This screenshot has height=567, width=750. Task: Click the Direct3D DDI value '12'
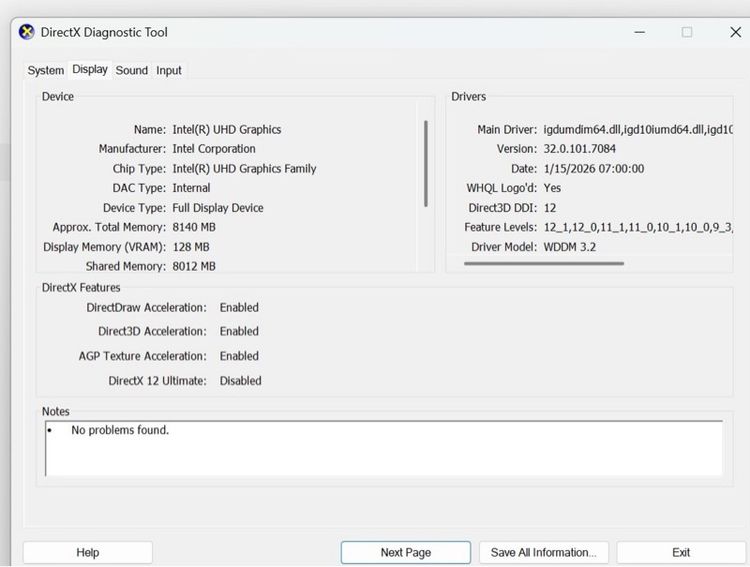(x=550, y=208)
